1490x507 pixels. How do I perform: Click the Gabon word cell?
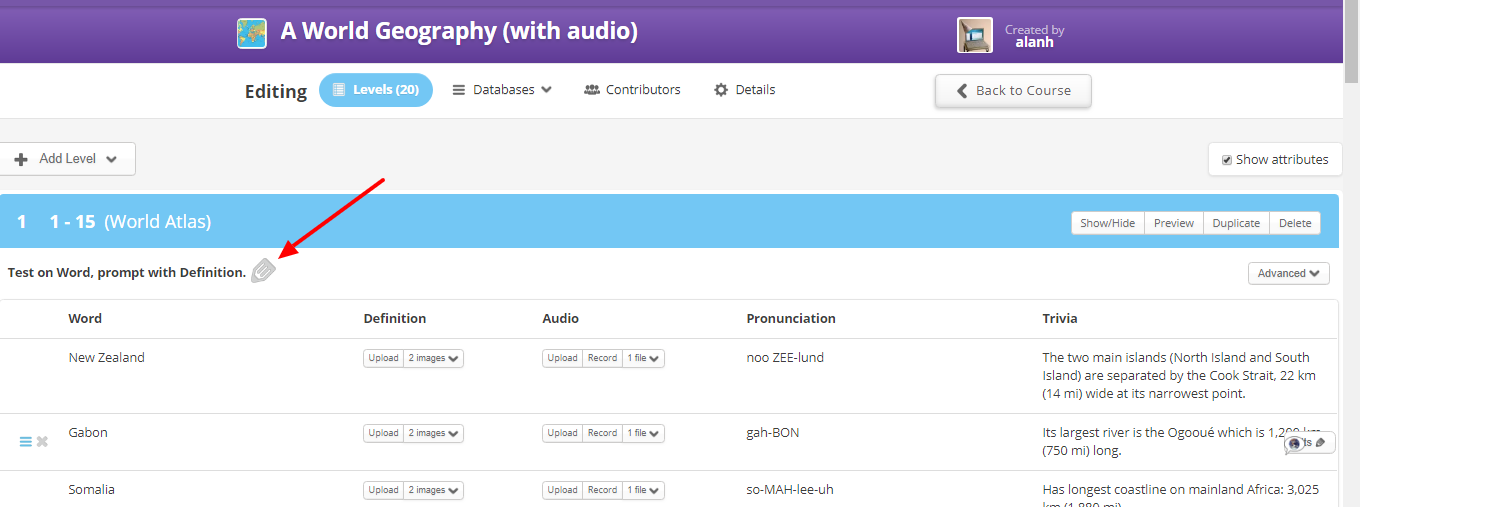(x=88, y=432)
